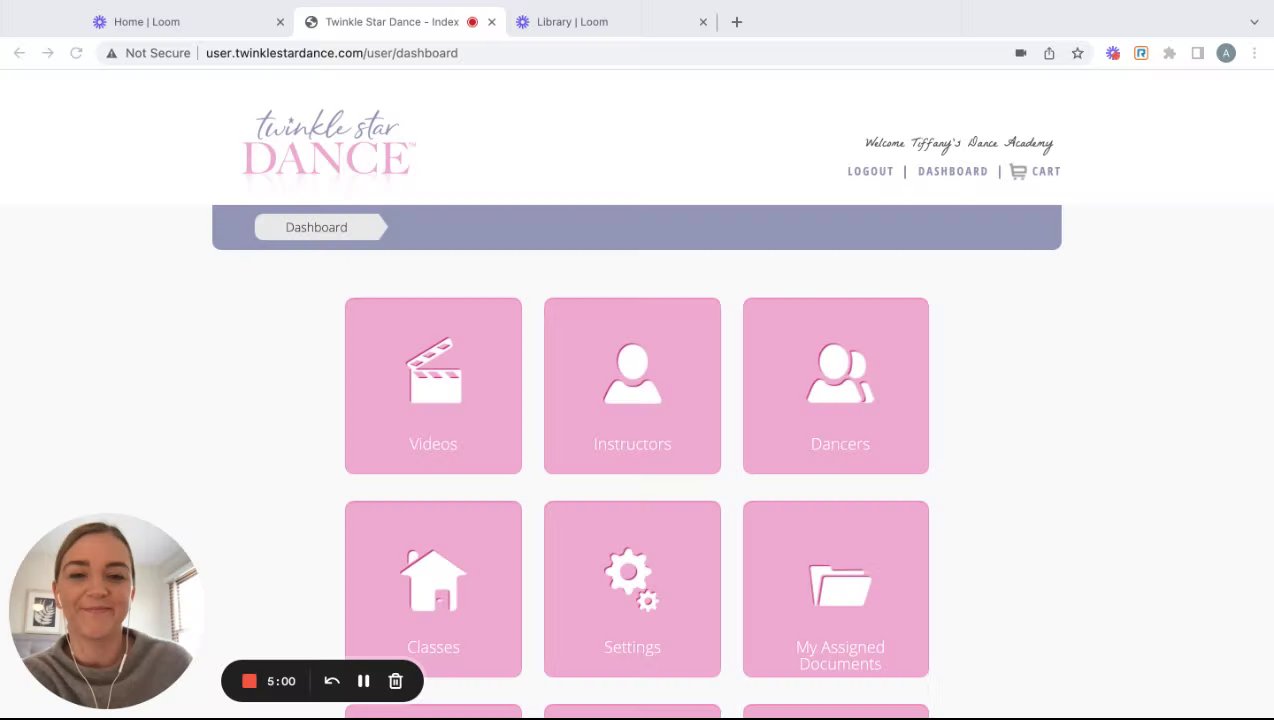1274x720 pixels.
Task: Restart the Loom recording
Action: [x=332, y=681]
